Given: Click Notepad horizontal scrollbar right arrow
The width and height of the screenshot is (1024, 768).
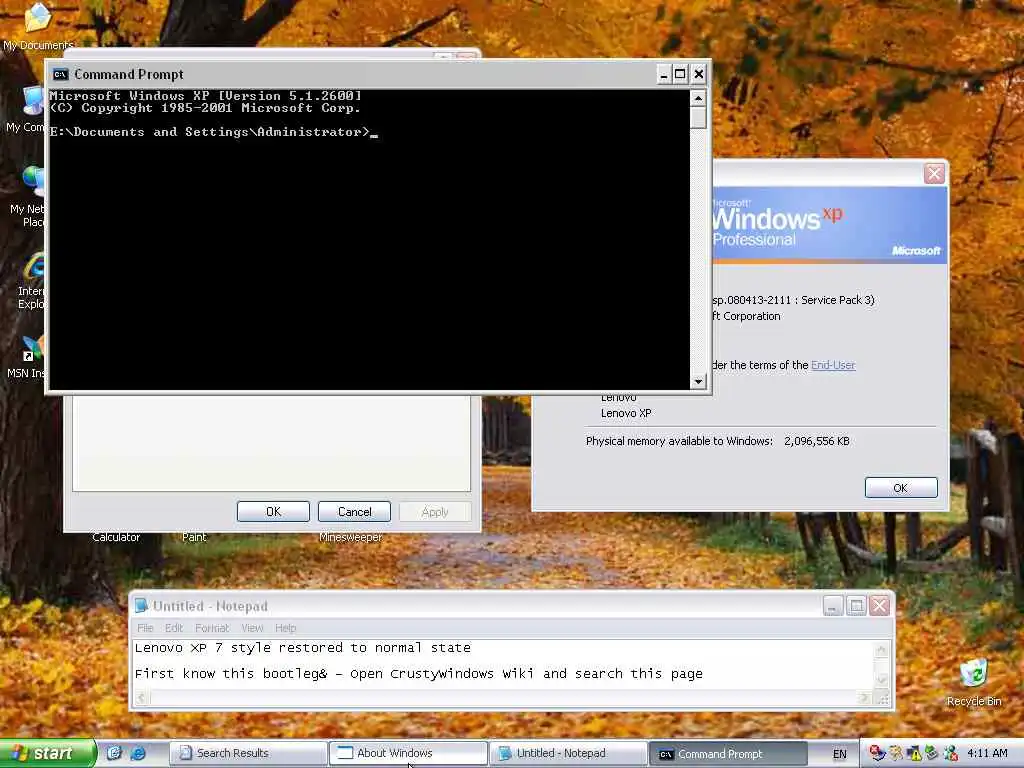Looking at the screenshot, I should tap(865, 698).
